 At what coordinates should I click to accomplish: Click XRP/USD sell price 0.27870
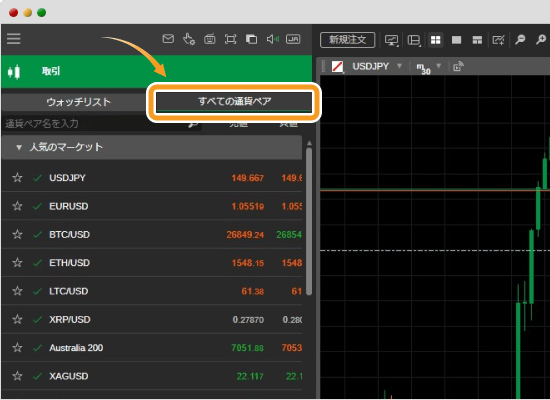(x=248, y=320)
